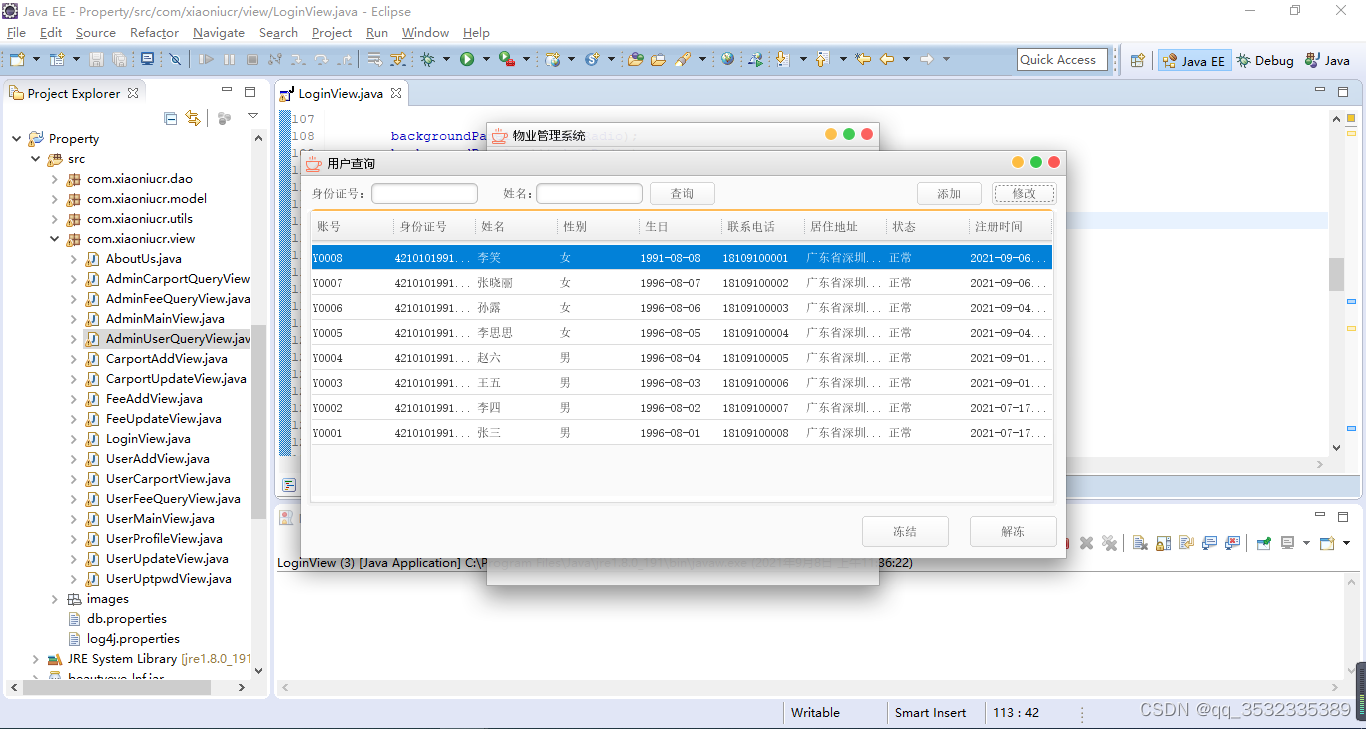Select the LoginView.java editor tab
This screenshot has height=729, width=1366.
tap(340, 92)
